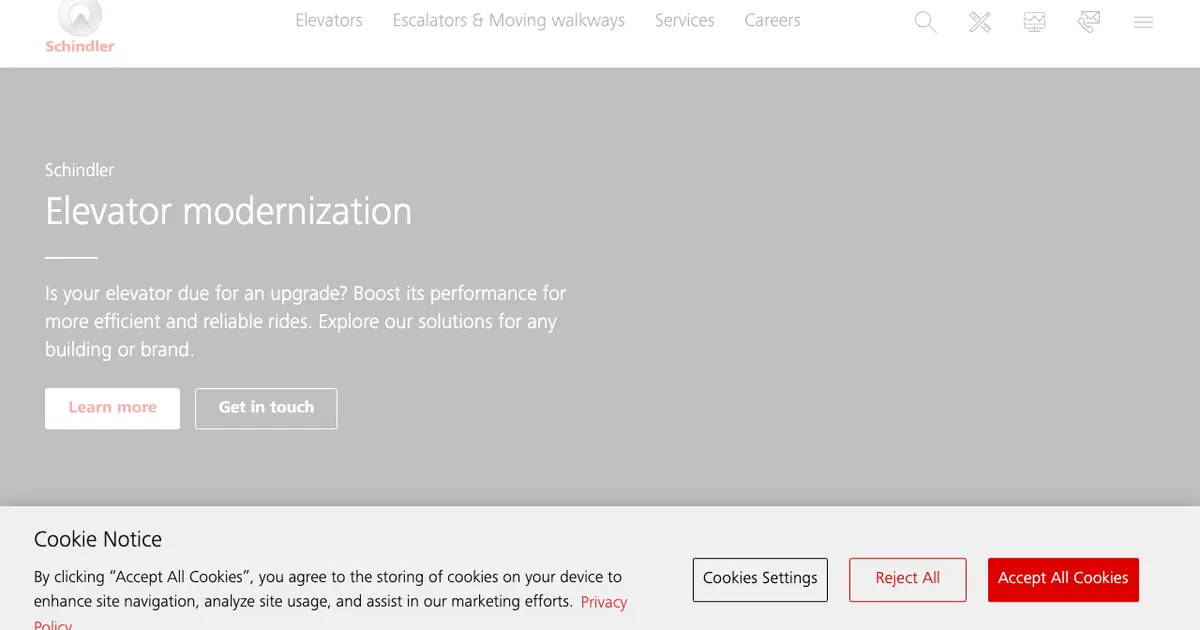Image resolution: width=1200 pixels, height=630 pixels.
Task: Open the phone and envelope contact icon
Action: pos(1089,21)
